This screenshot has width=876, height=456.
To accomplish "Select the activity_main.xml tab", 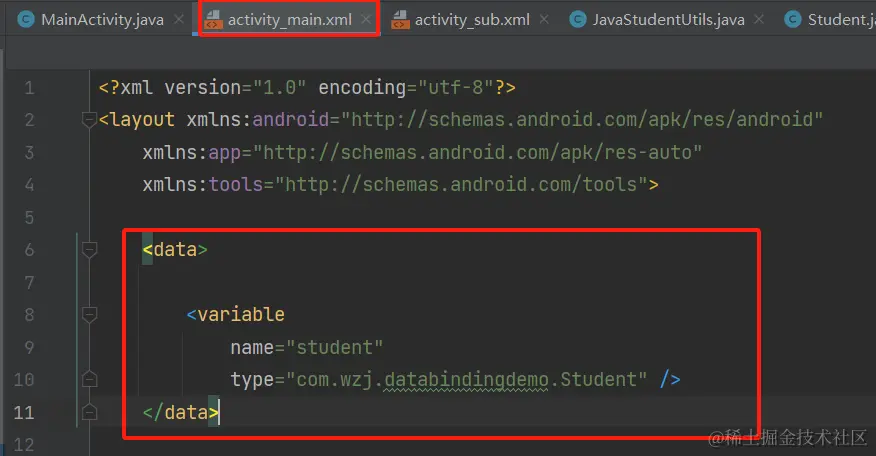I will [289, 20].
